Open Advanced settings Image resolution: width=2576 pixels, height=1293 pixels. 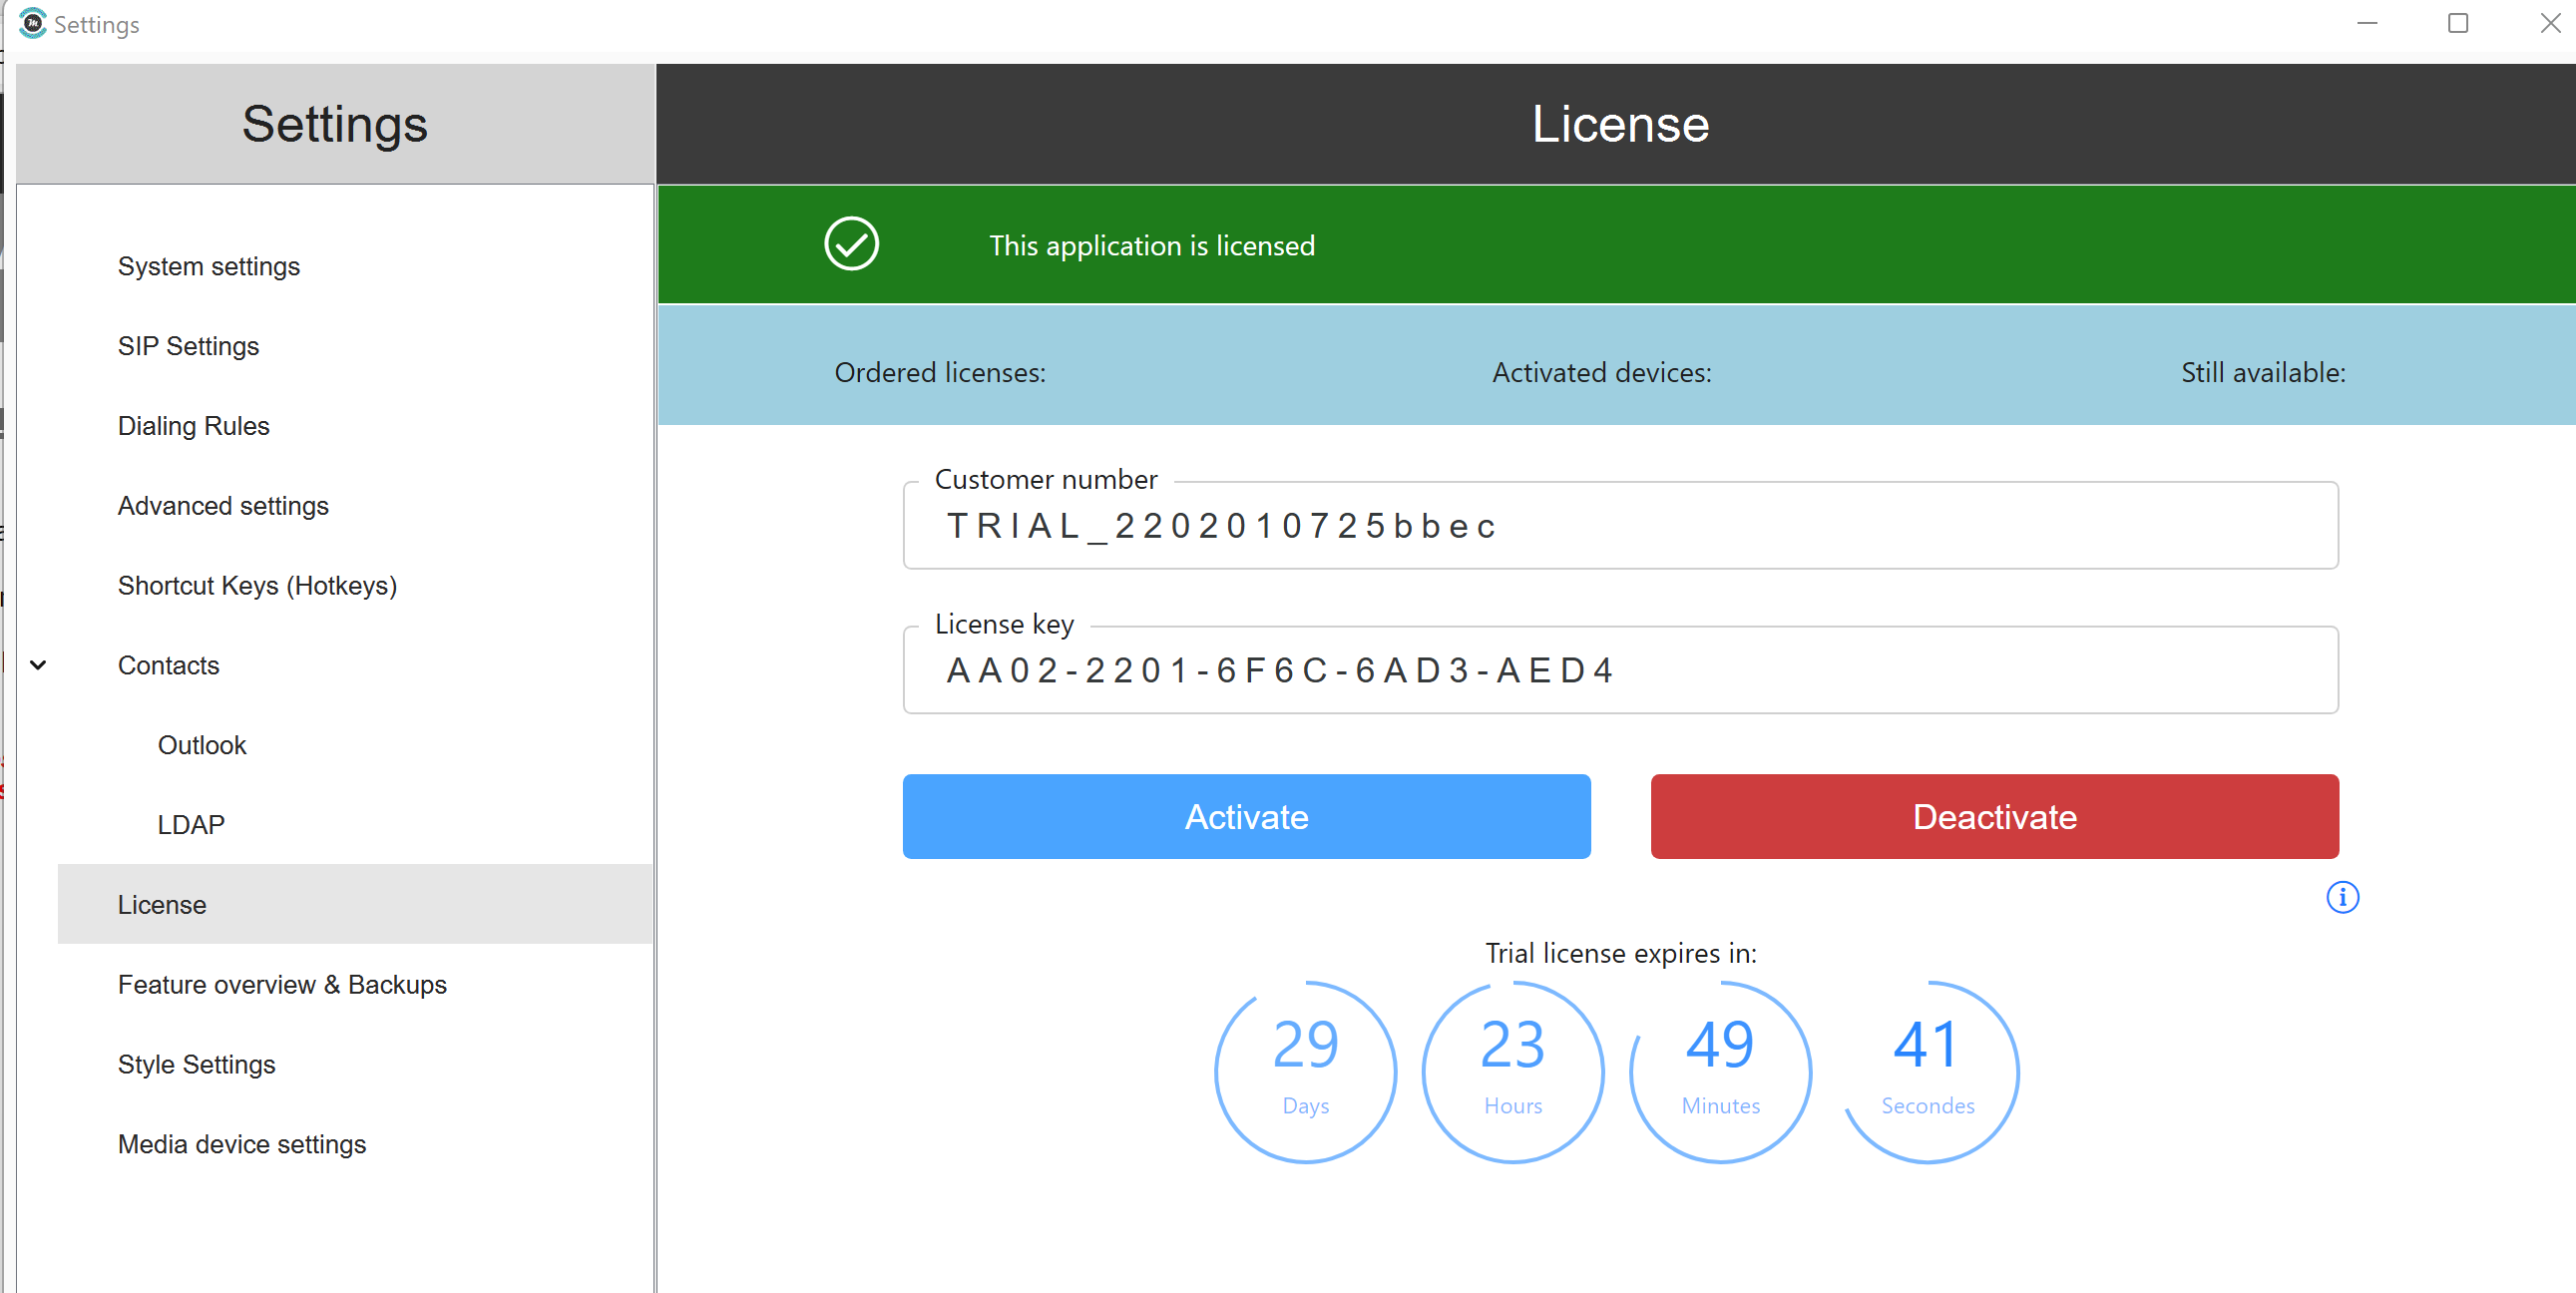[x=223, y=506]
